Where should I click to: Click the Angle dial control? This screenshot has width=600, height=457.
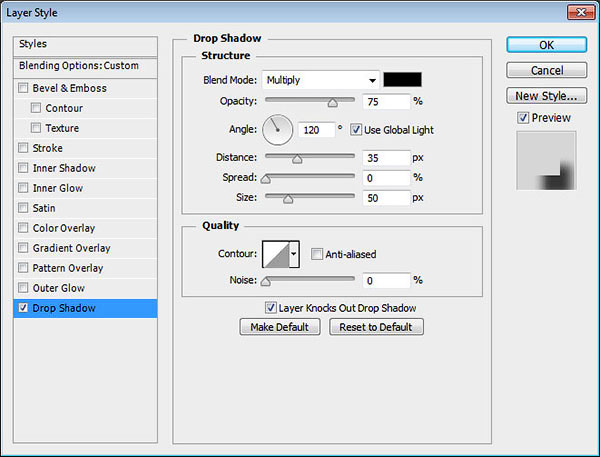[277, 130]
